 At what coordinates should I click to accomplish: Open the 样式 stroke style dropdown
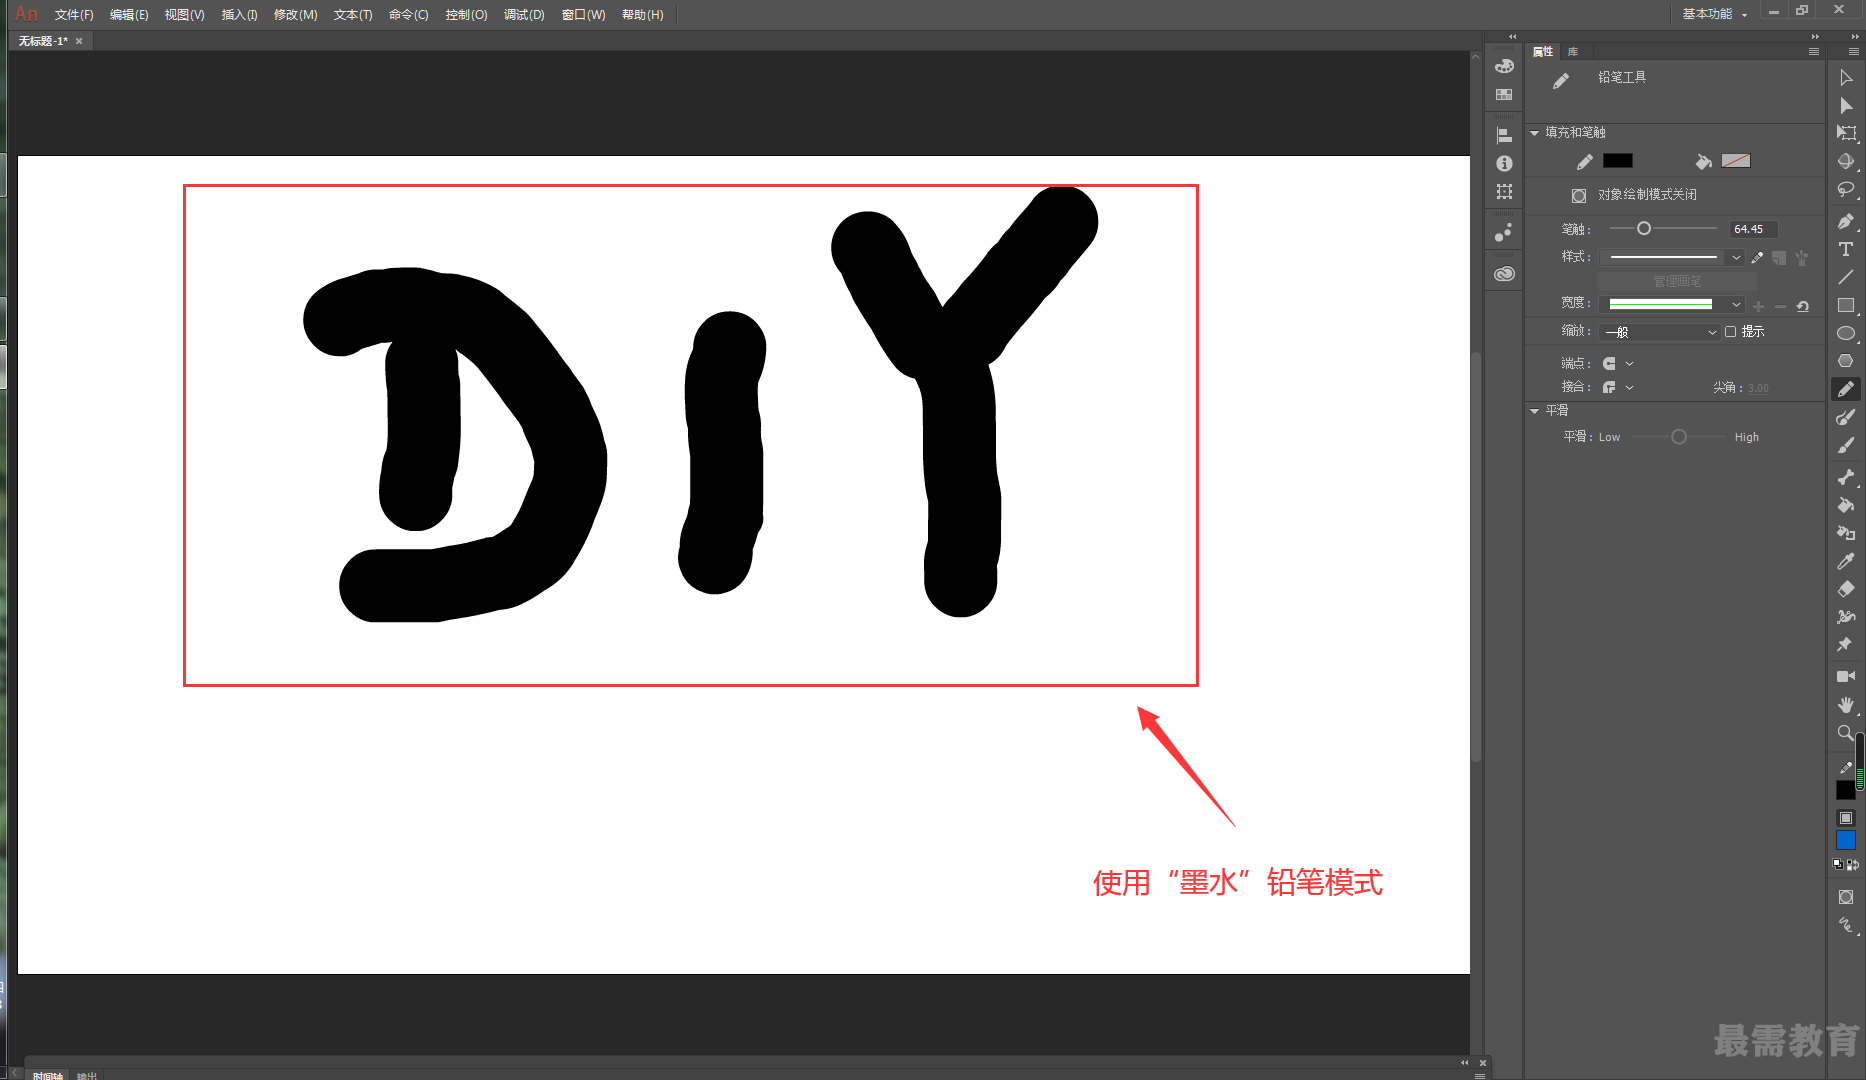pyautogui.click(x=1671, y=257)
